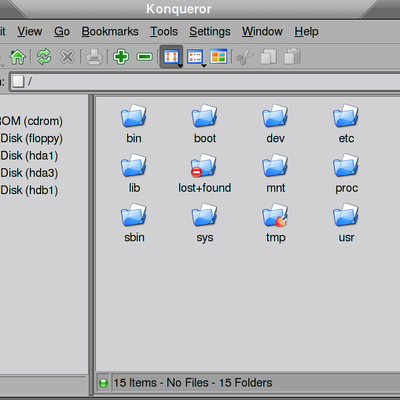Paste clipboard contents icon
This screenshot has width=400, height=400.
(292, 57)
